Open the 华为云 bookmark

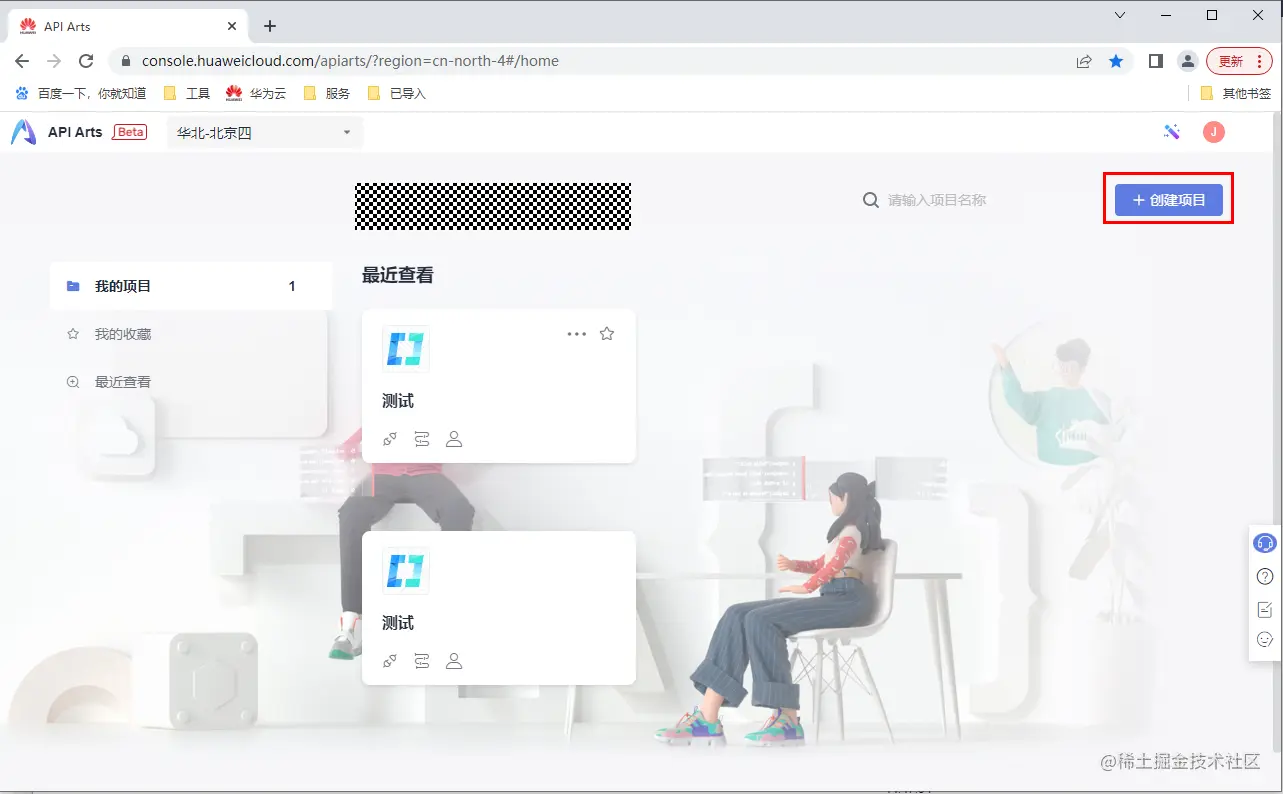click(x=256, y=93)
